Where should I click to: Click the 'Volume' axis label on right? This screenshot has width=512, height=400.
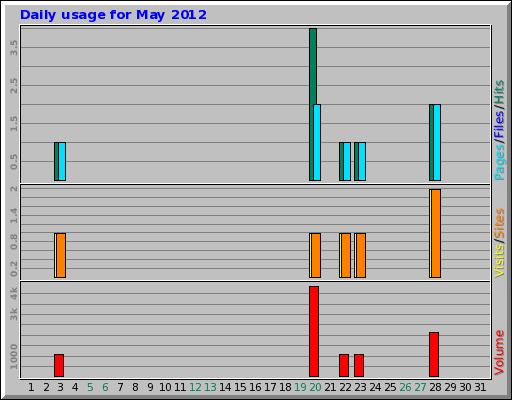[499, 353]
